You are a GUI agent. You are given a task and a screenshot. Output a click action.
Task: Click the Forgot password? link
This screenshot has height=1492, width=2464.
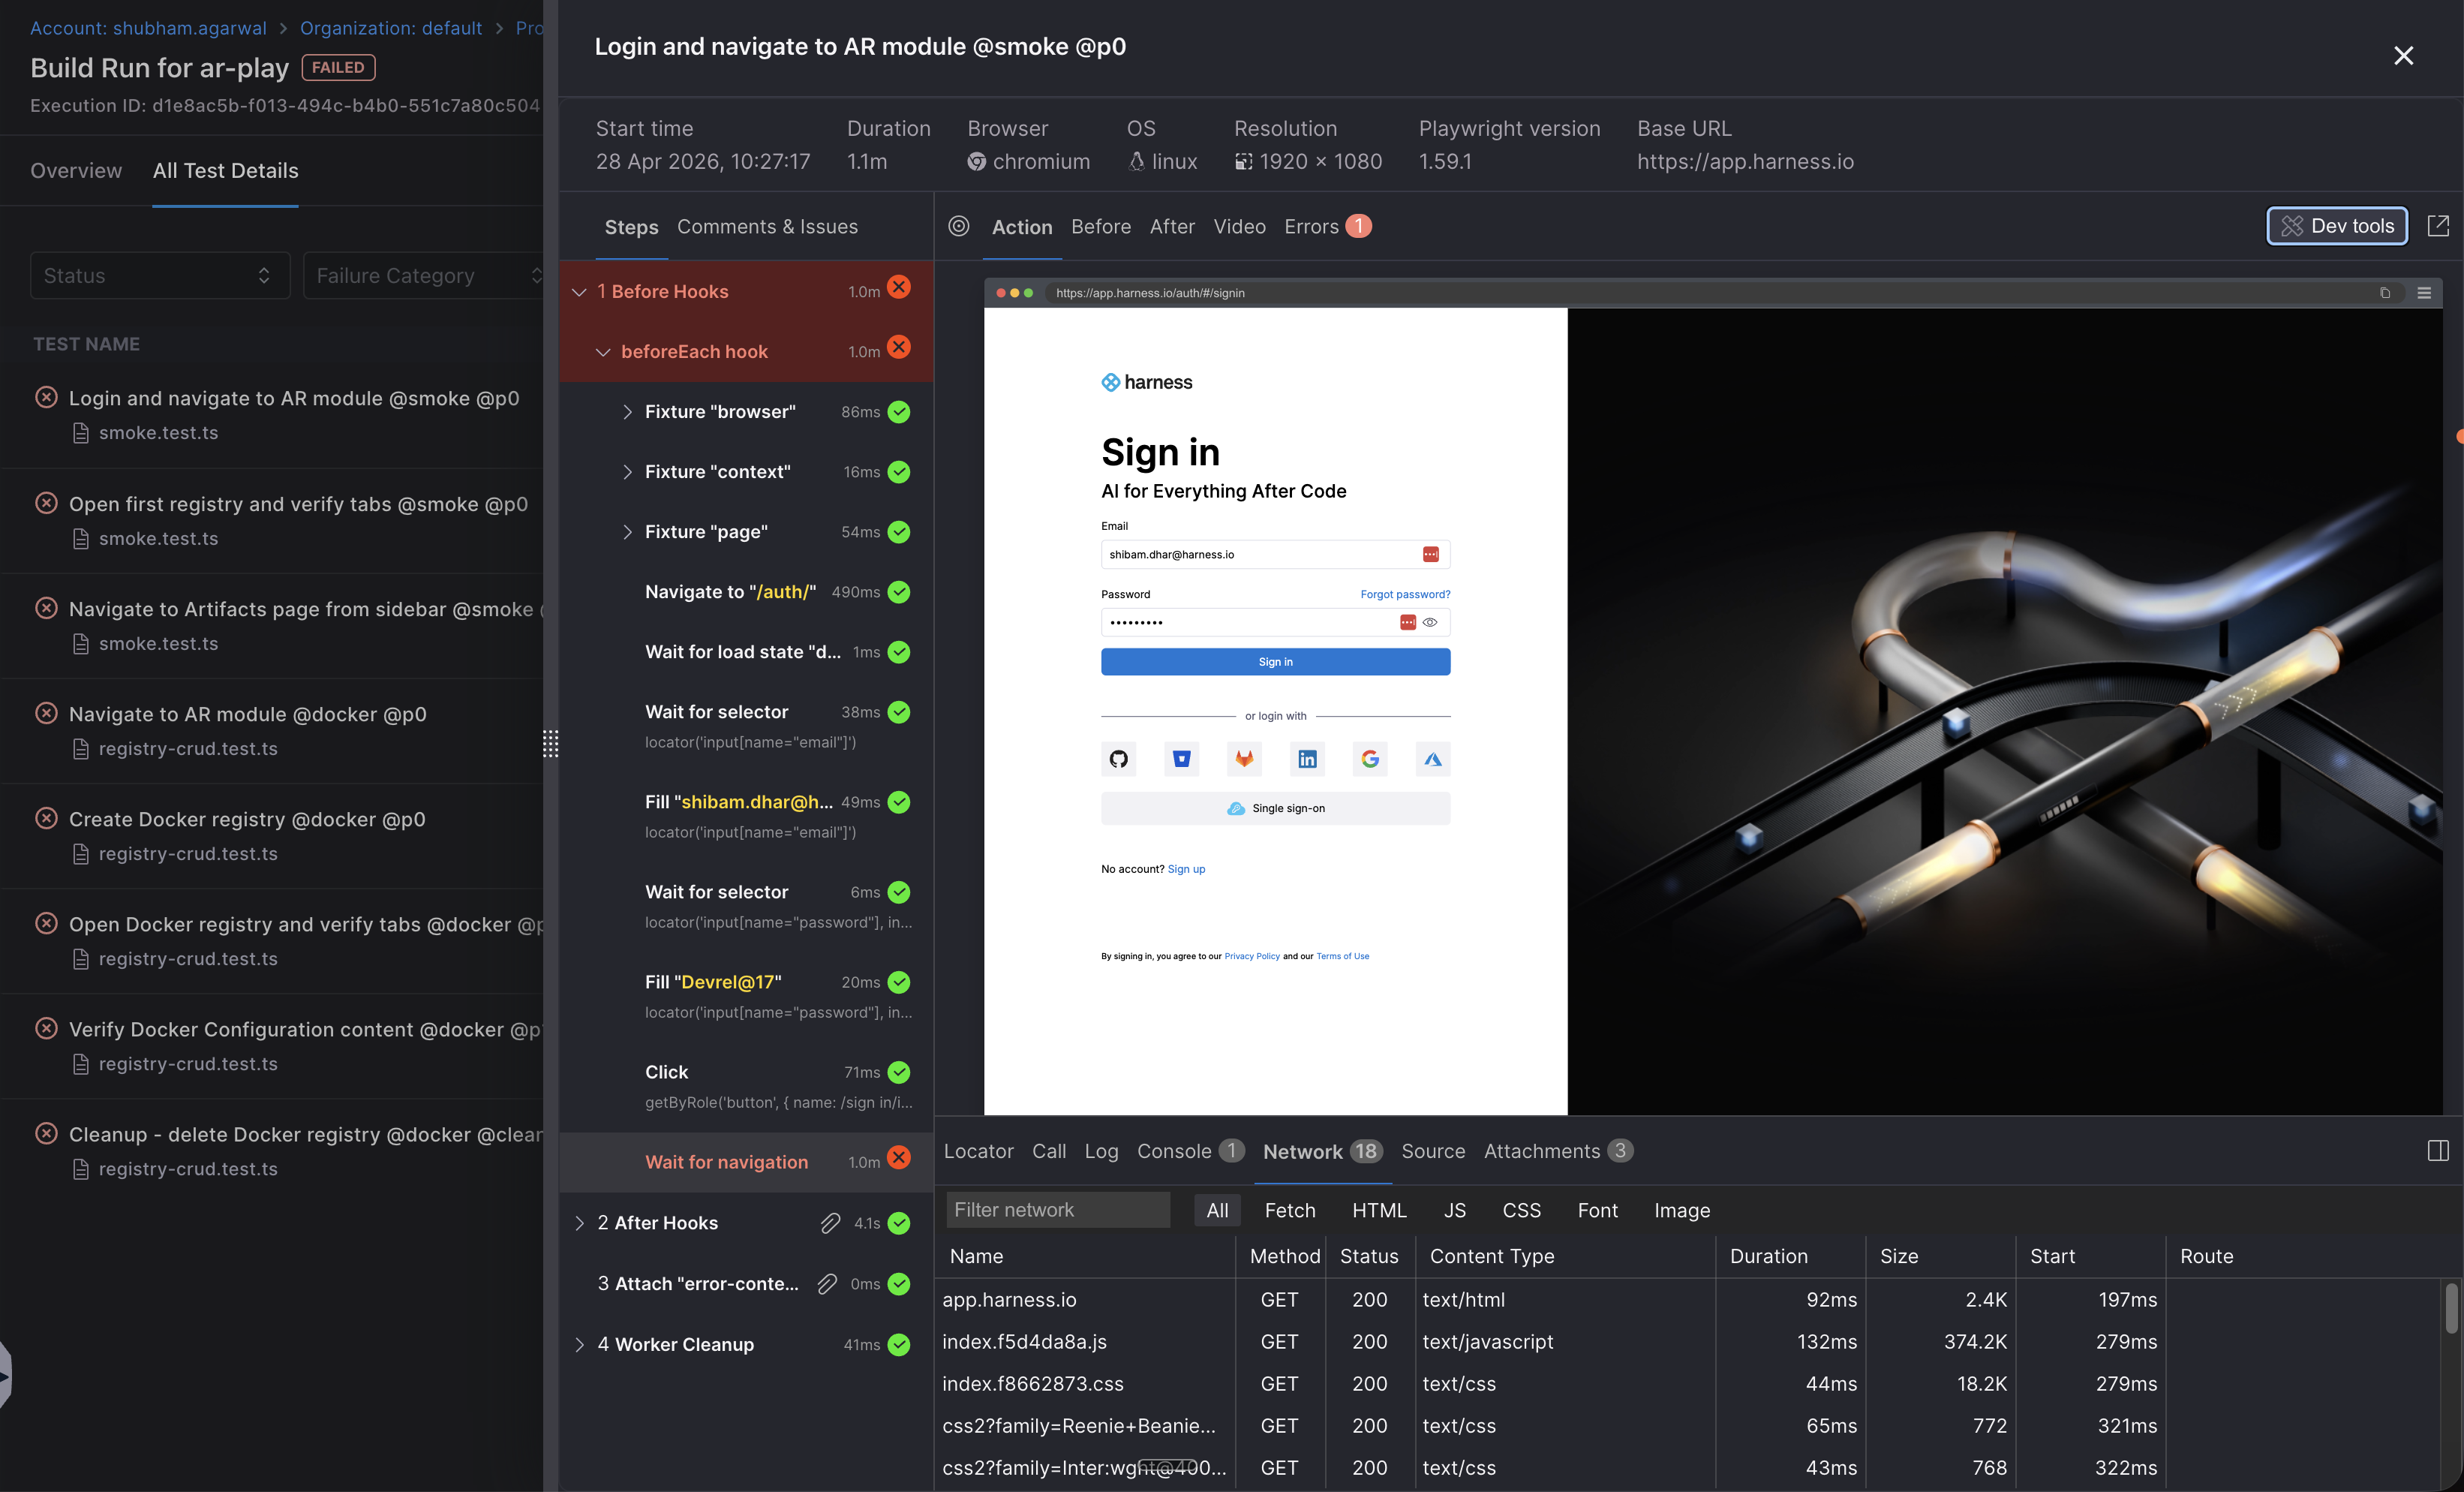[x=1405, y=594]
